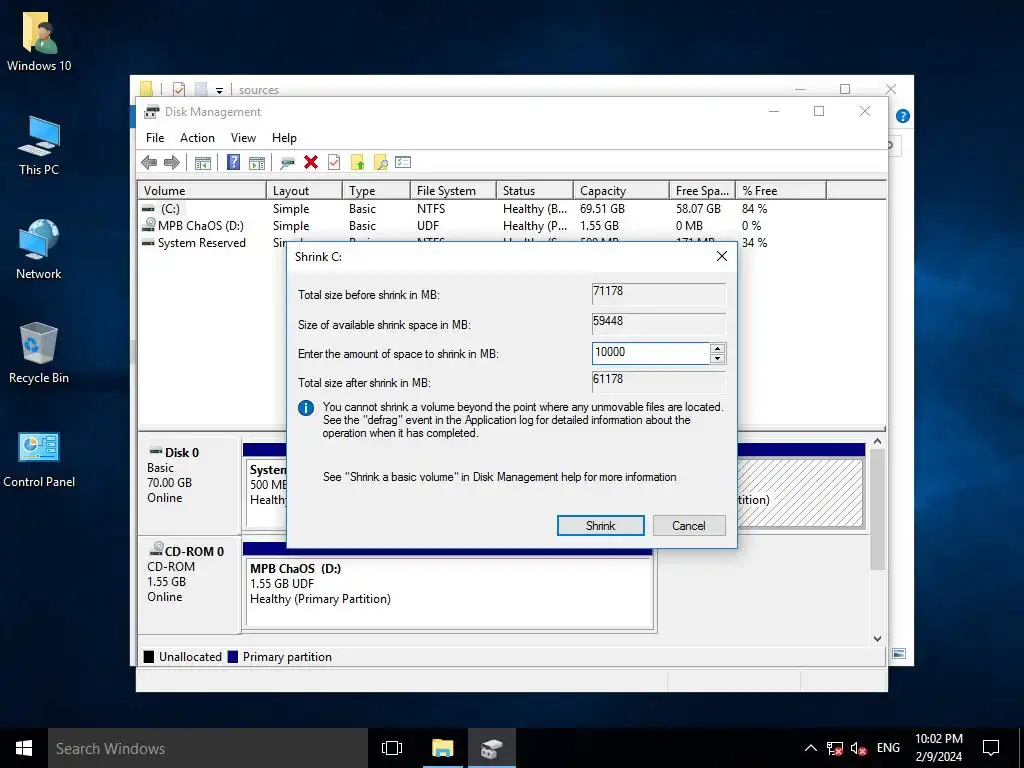The width and height of the screenshot is (1024, 768).
Task: Open the Action Center notification icon
Action: pos(991,748)
